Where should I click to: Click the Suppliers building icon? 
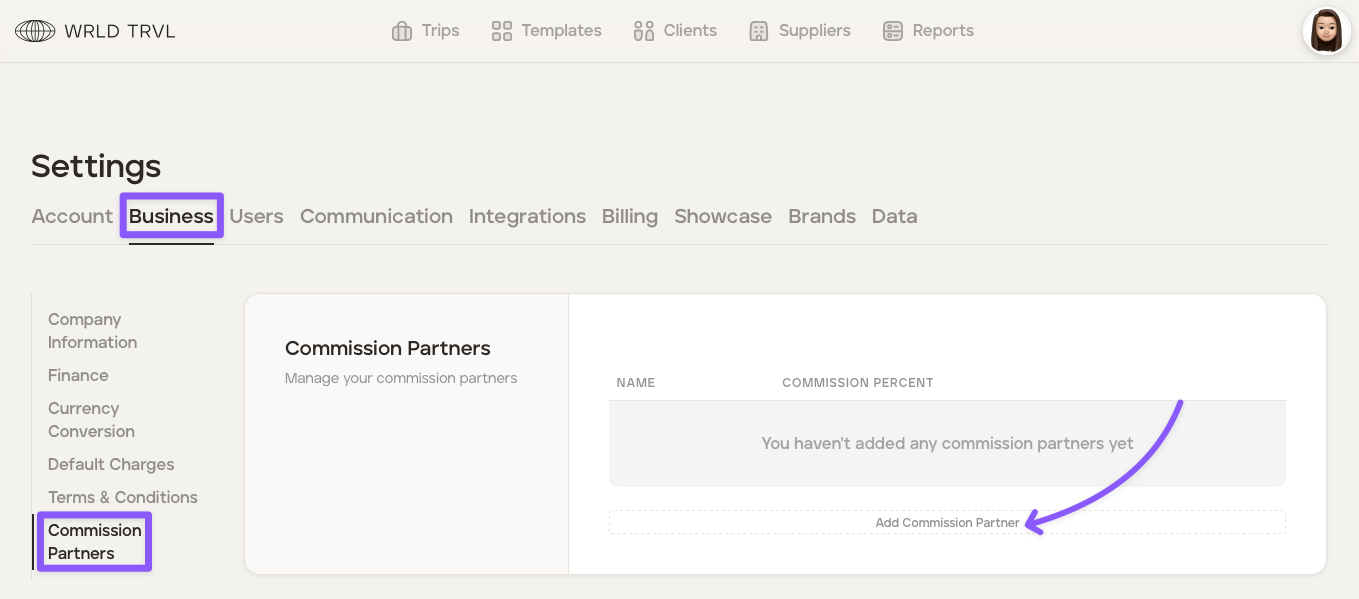pos(759,31)
